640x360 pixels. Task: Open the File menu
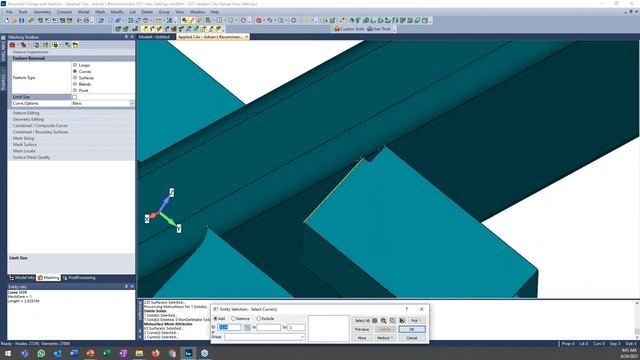point(9,12)
